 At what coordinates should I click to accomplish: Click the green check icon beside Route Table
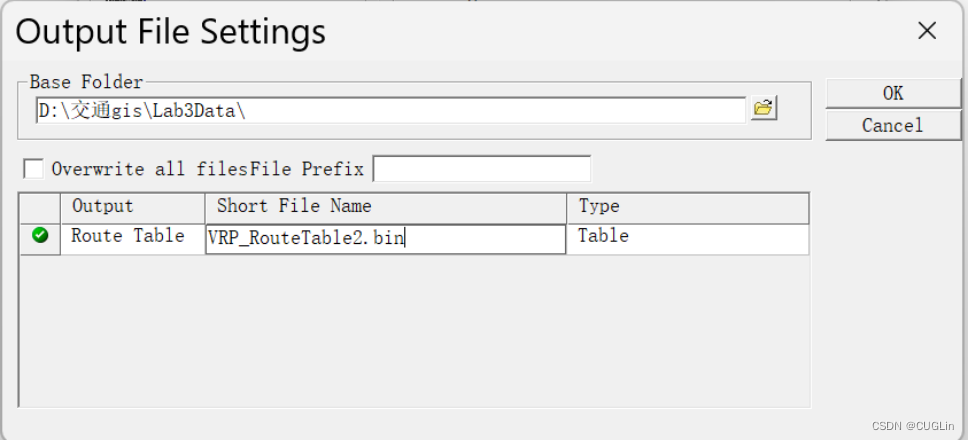pyautogui.click(x=40, y=235)
